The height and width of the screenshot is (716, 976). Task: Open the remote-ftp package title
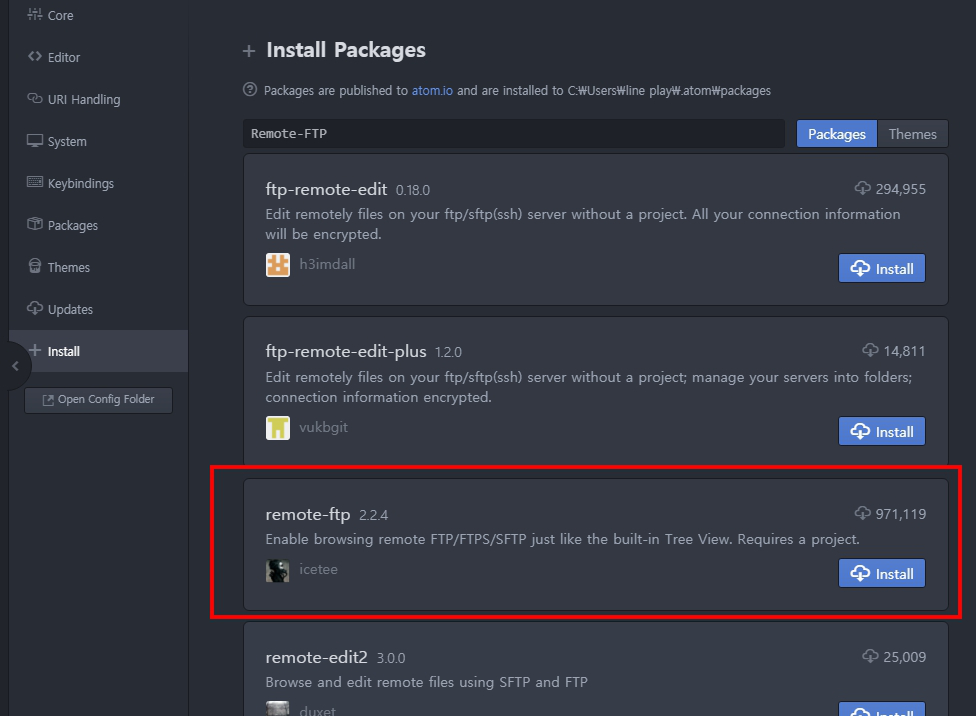[x=307, y=515]
